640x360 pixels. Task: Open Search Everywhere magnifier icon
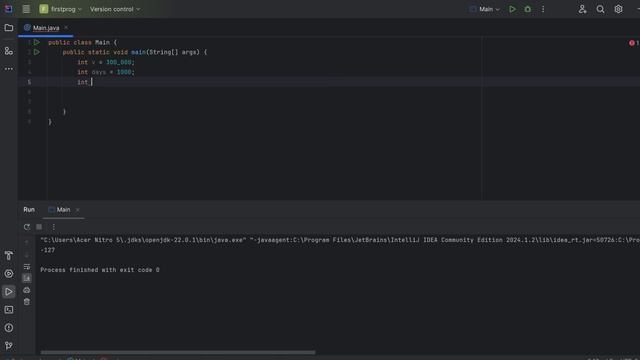(600, 9)
